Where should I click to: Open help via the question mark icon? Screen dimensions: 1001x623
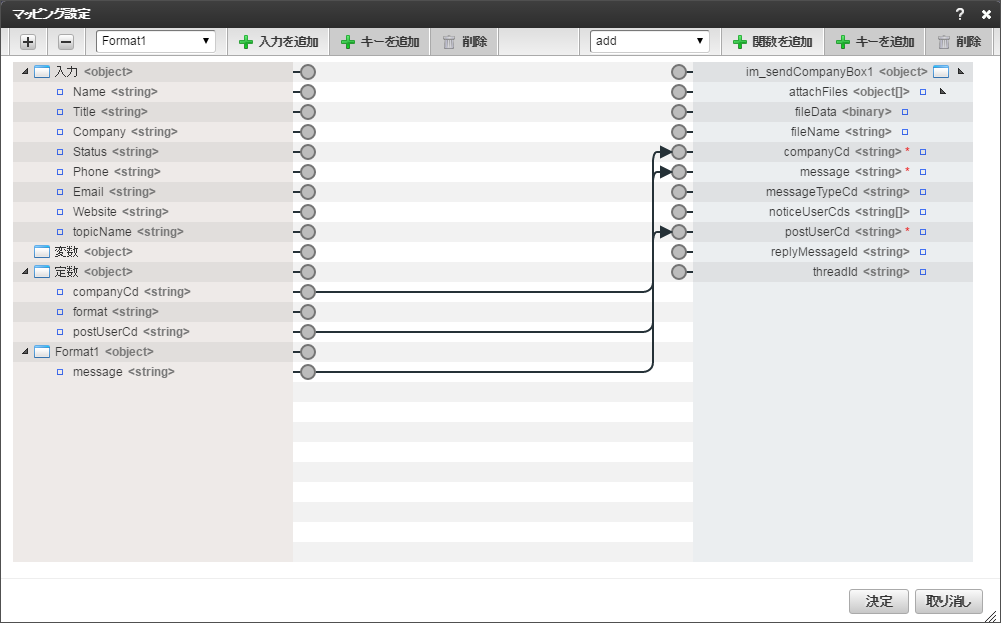point(958,14)
